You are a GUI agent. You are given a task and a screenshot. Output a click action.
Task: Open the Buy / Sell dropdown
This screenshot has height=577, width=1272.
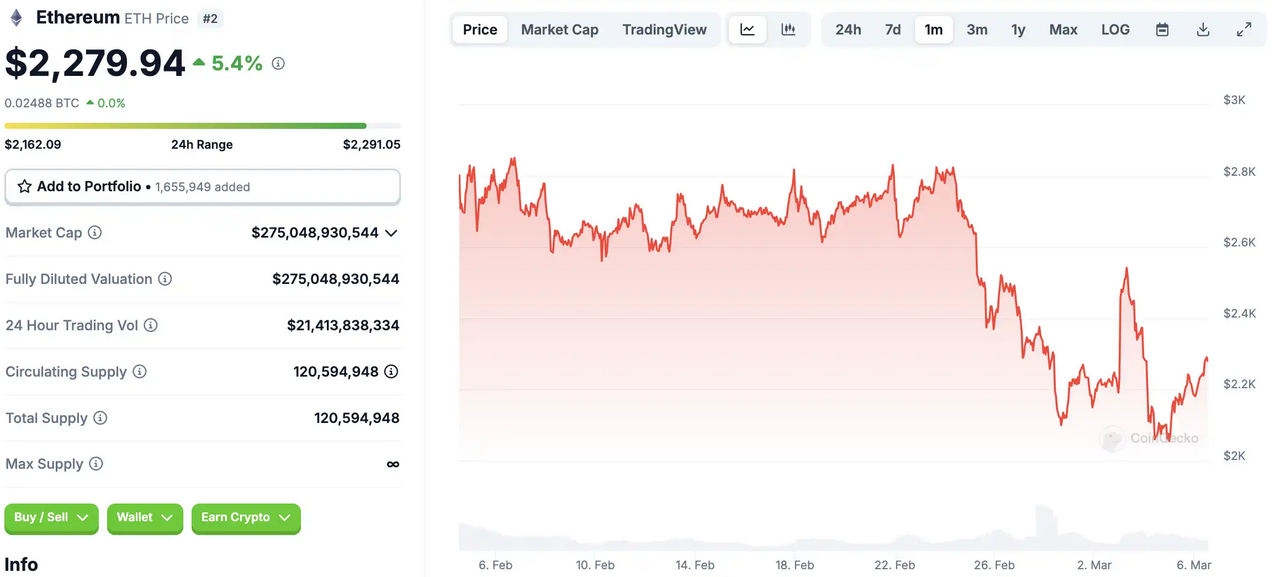pyautogui.click(x=51, y=518)
